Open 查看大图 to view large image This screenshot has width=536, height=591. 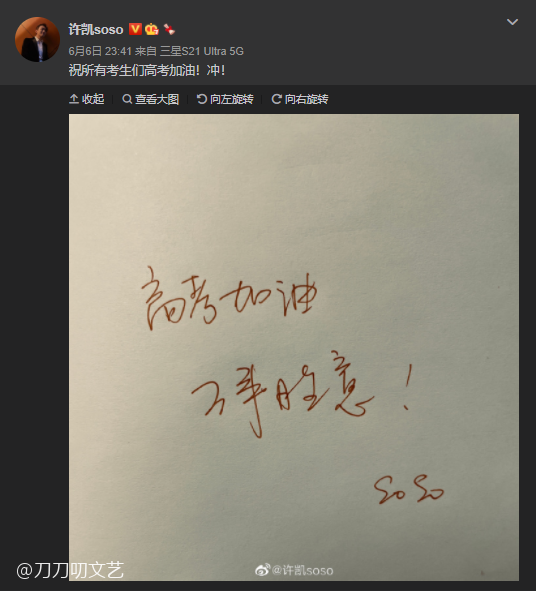pyautogui.click(x=150, y=99)
